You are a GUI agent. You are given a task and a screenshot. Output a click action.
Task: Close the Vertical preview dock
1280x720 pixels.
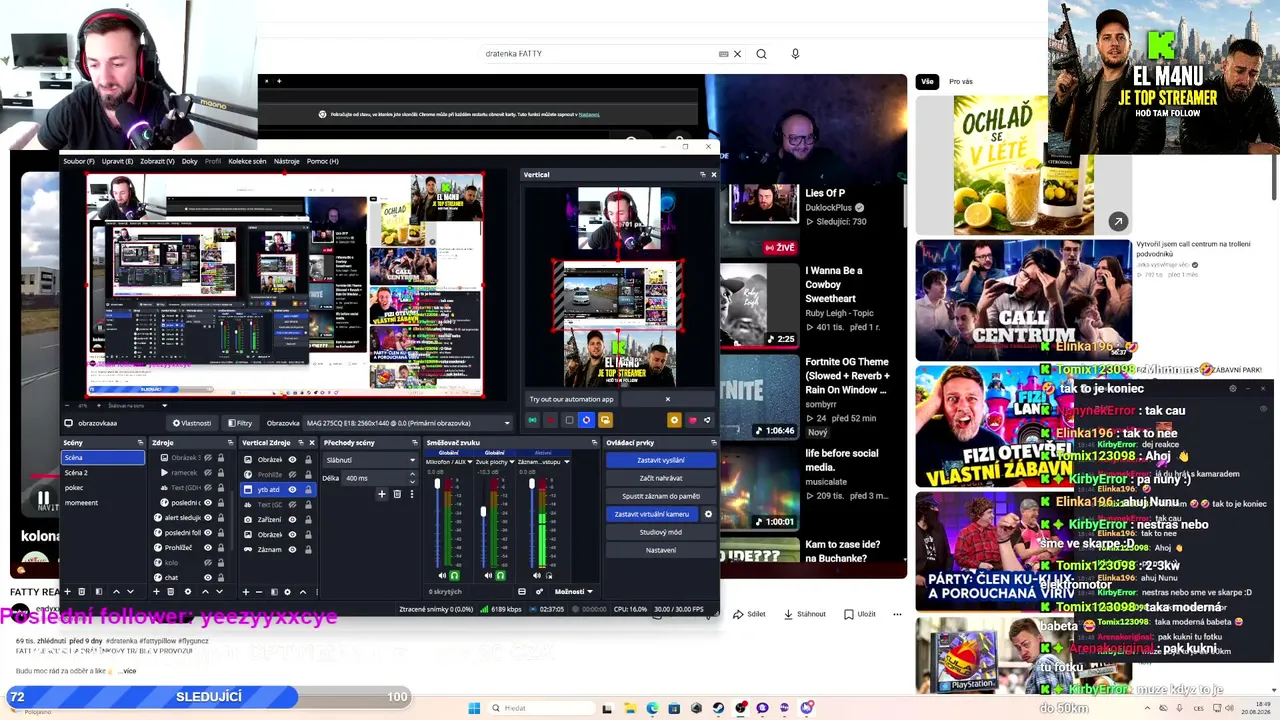tap(713, 174)
